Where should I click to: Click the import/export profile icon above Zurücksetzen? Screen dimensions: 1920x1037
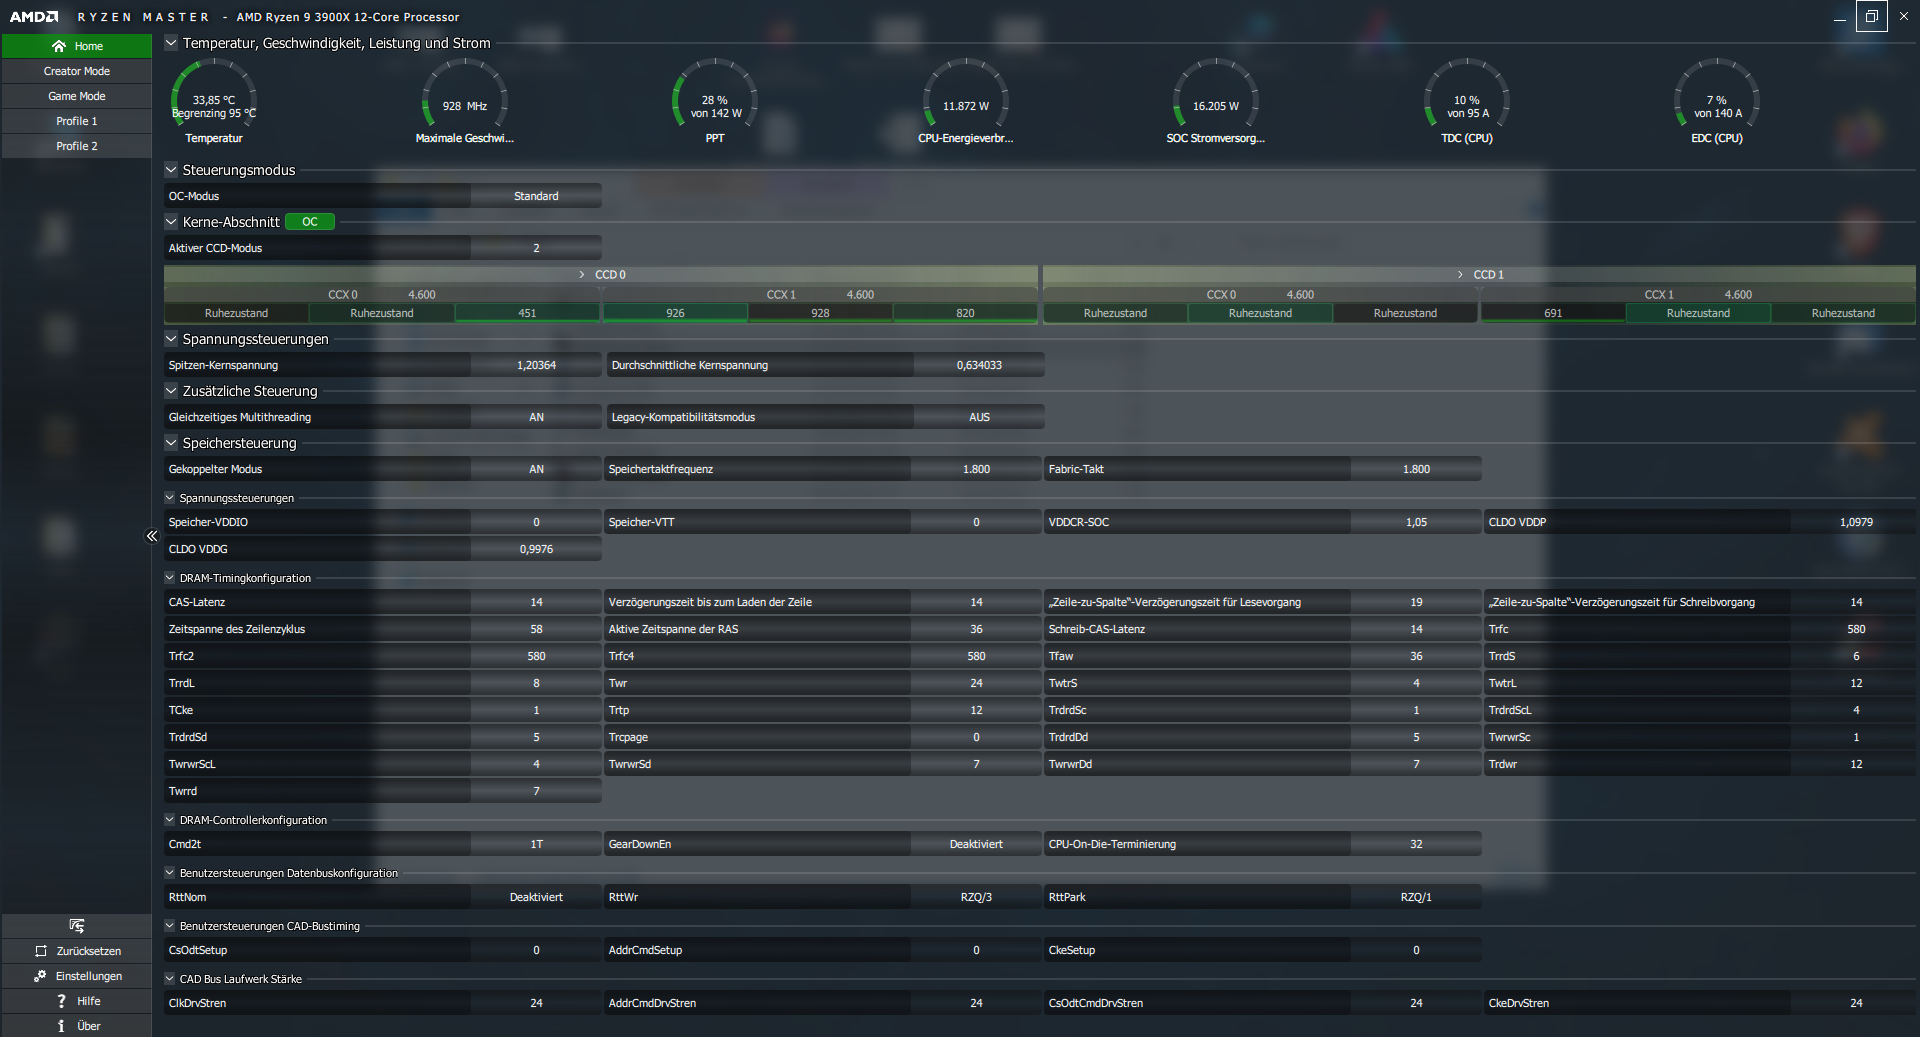77,926
